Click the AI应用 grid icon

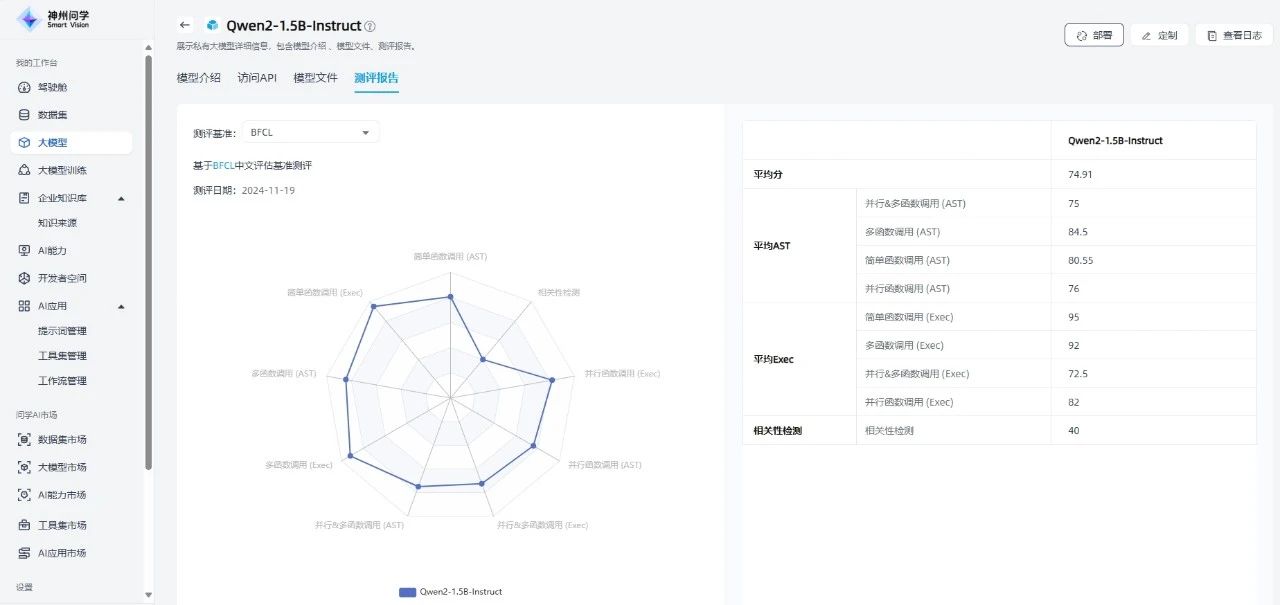click(25, 306)
